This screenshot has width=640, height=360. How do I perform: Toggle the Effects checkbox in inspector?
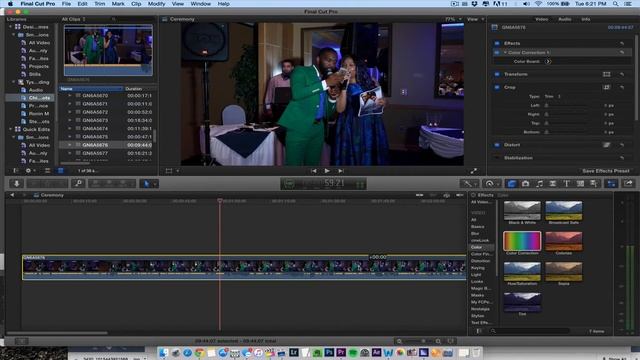point(497,43)
